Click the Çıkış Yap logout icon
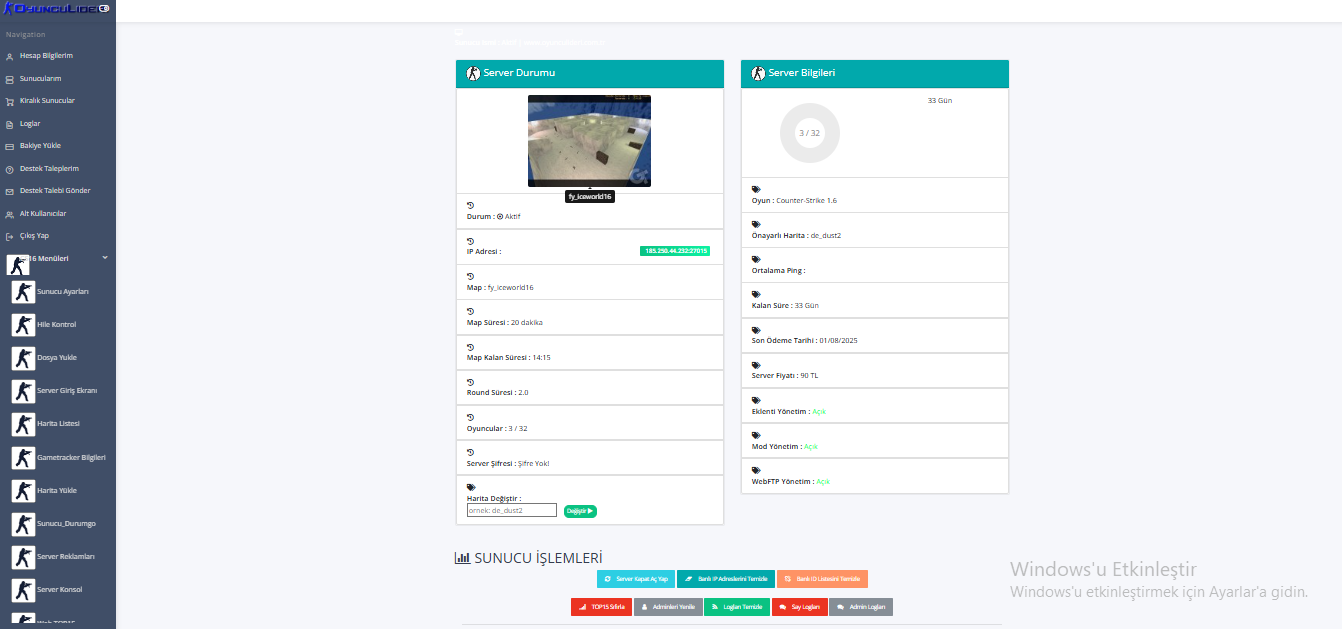Screen dimensions: 1342x629 click(x=9, y=236)
